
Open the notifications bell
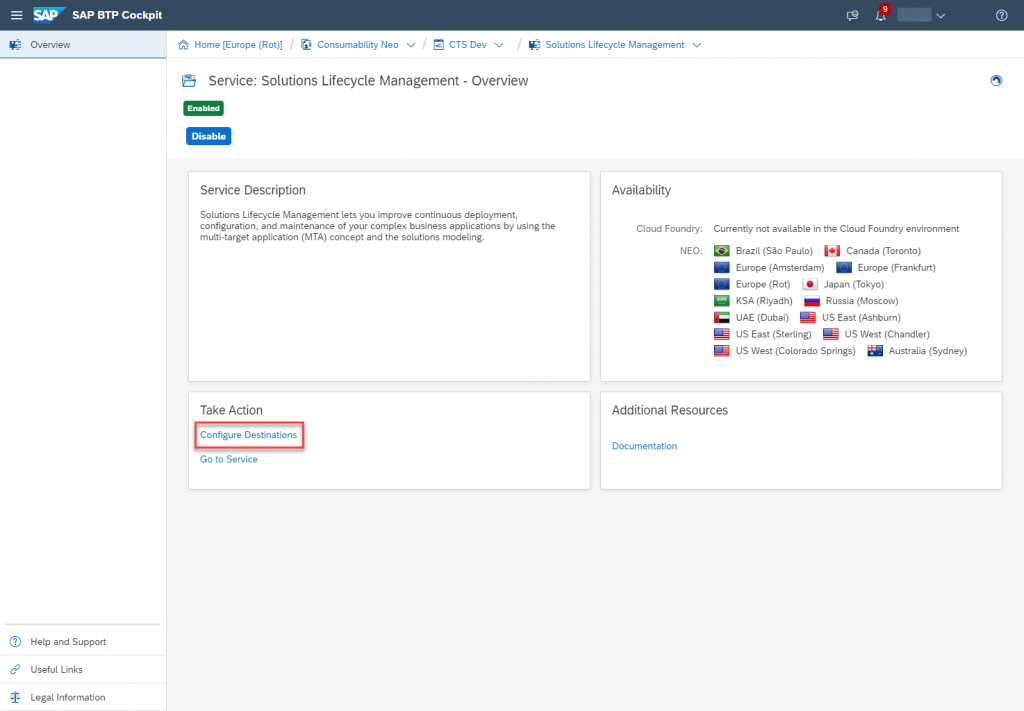[x=881, y=16]
